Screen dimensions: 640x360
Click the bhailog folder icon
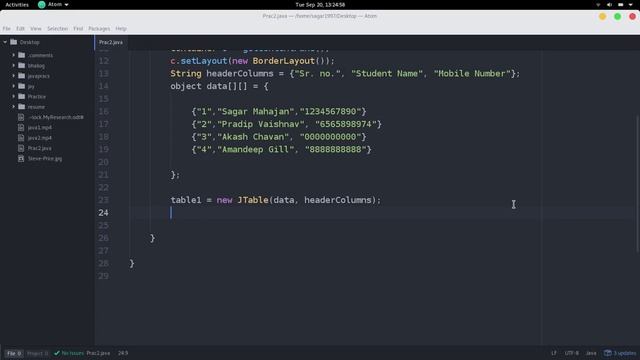(22, 65)
